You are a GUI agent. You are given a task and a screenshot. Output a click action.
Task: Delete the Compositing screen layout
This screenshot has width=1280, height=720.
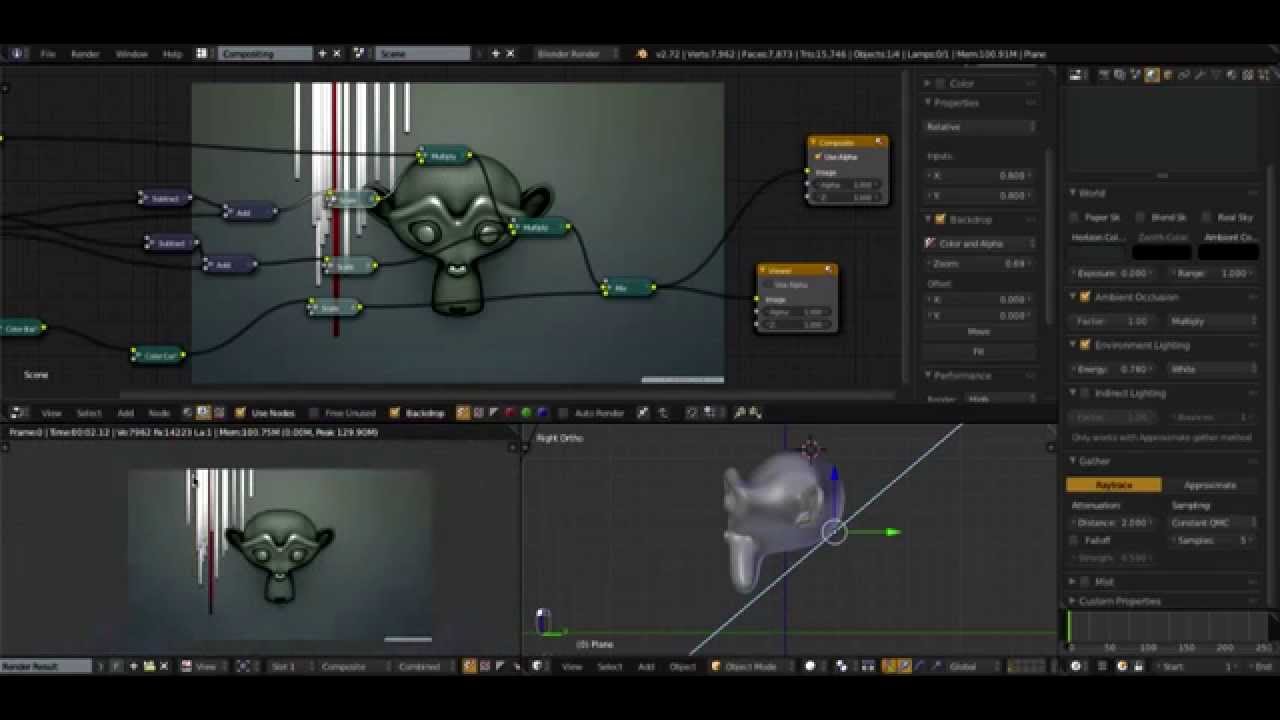(337, 53)
